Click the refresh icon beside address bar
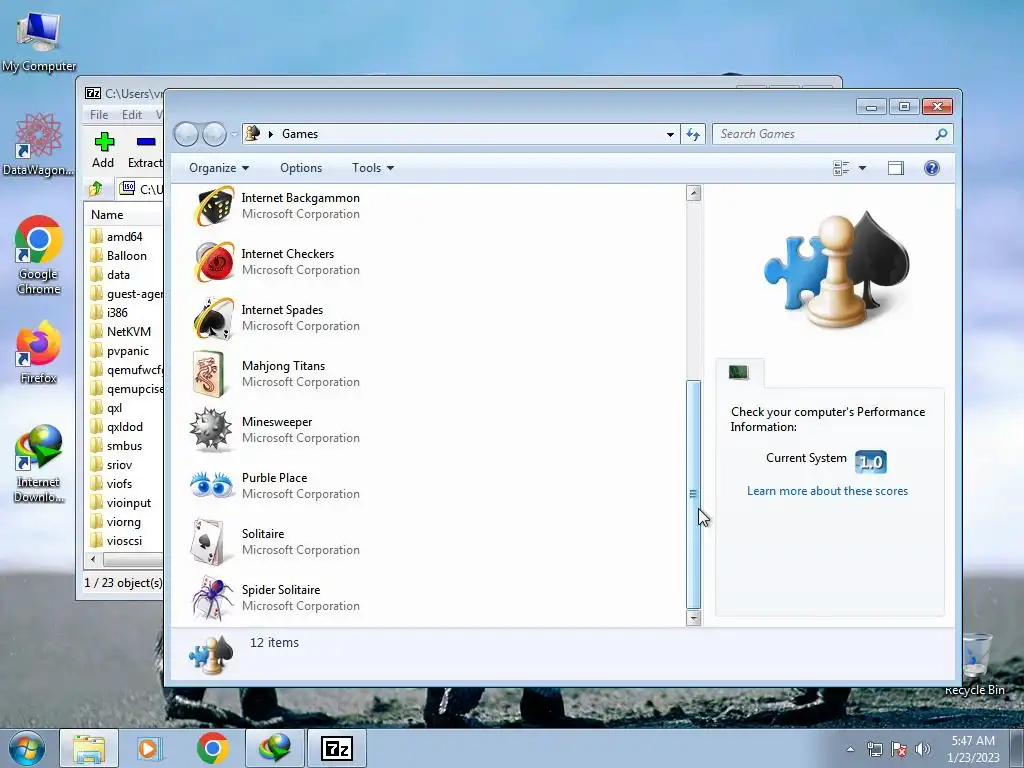This screenshot has height=768, width=1024. click(x=692, y=134)
